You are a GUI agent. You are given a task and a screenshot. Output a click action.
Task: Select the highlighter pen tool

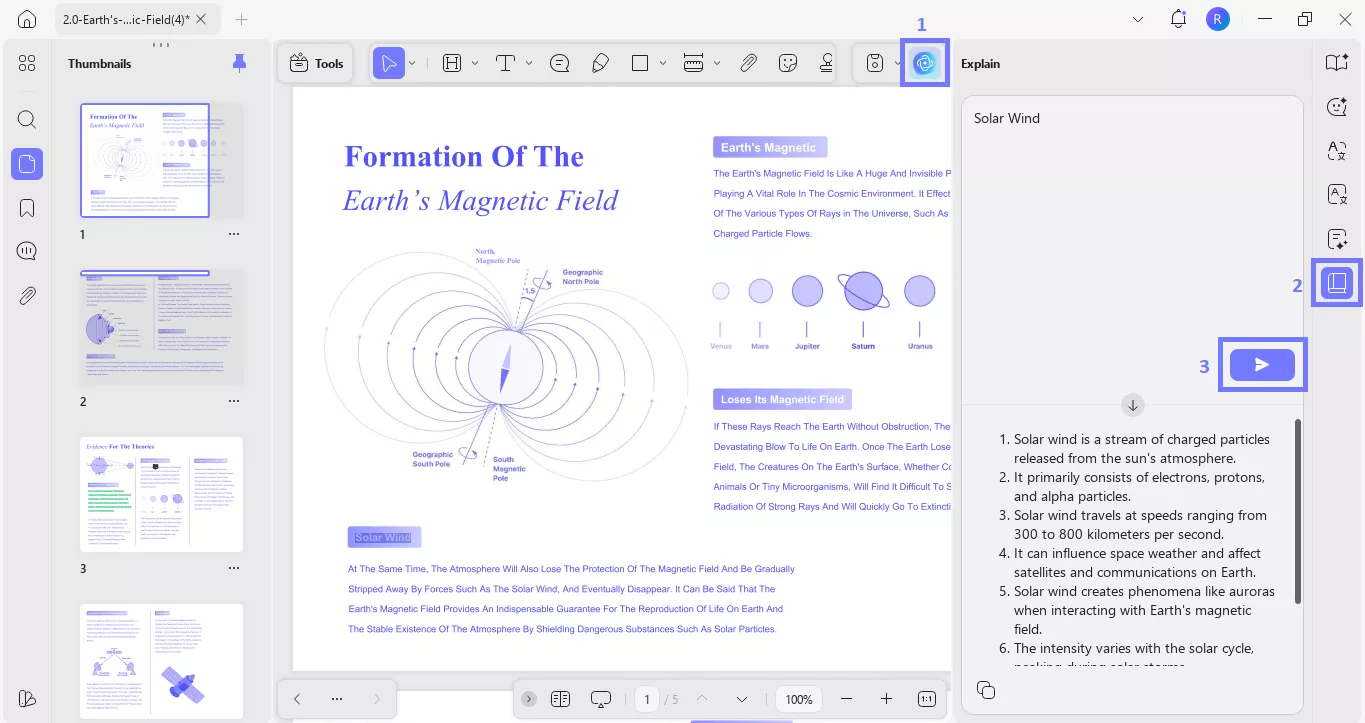pos(600,63)
